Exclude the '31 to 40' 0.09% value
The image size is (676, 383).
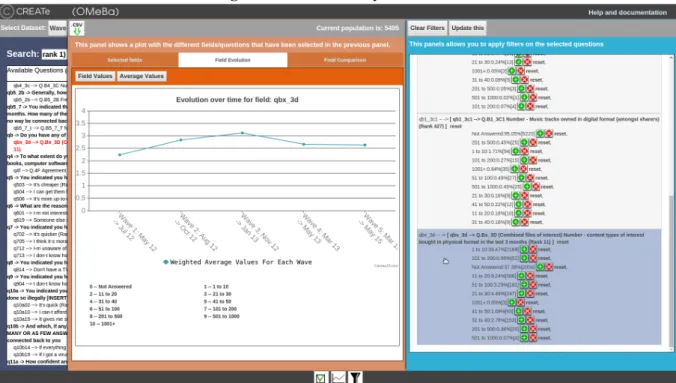coord(524,80)
